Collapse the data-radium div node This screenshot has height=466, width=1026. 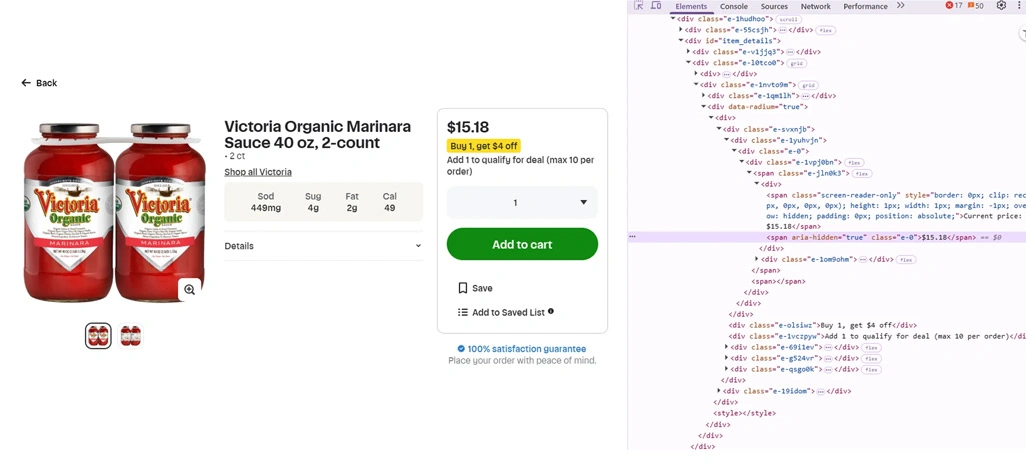(x=703, y=107)
